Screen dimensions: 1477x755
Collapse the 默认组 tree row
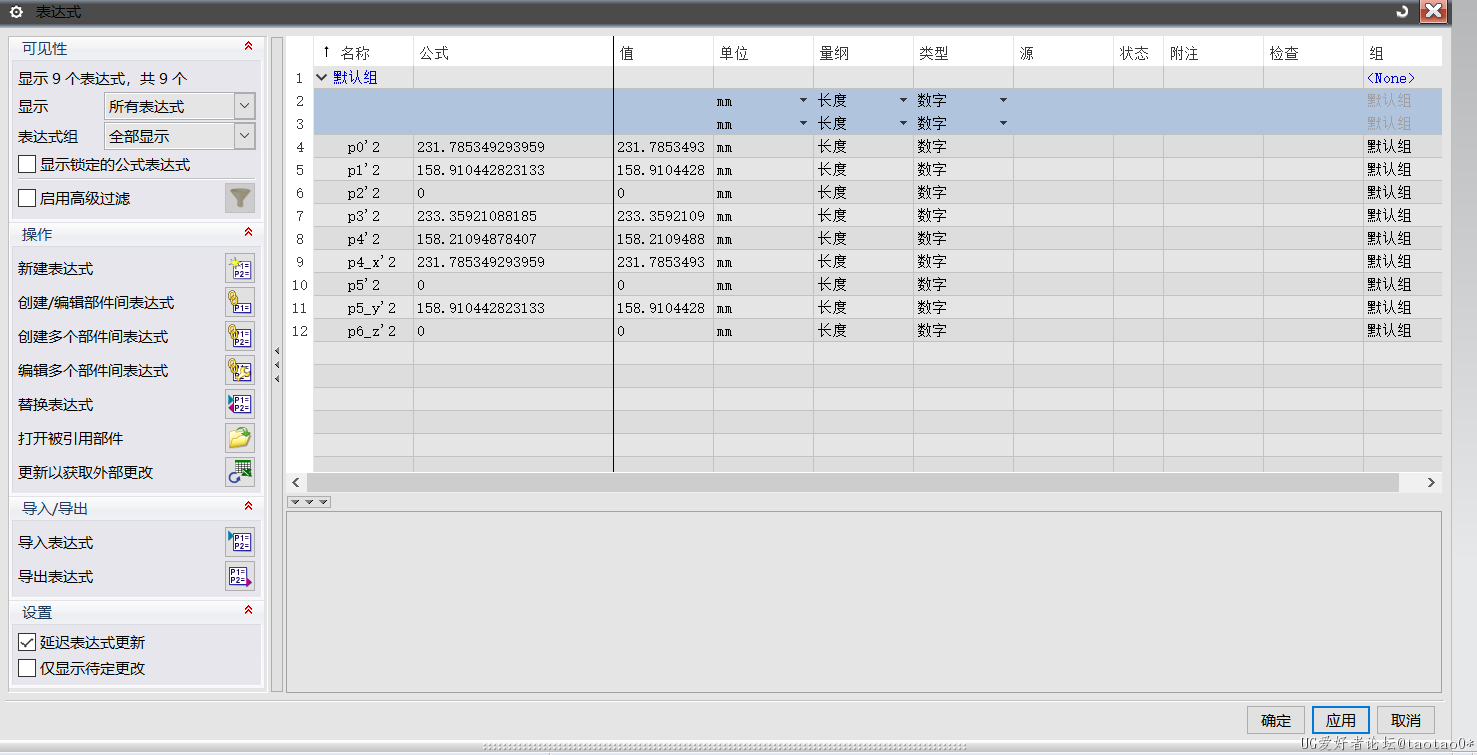coord(321,77)
